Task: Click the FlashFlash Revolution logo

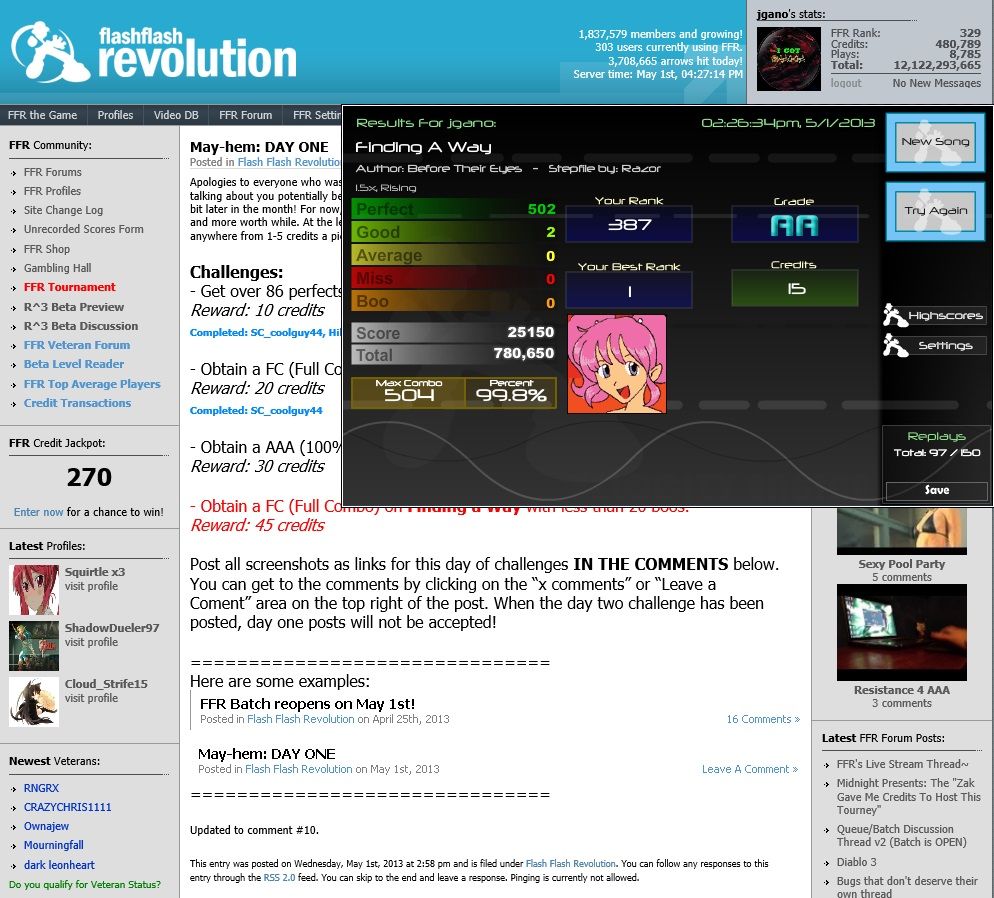Action: coord(153,52)
